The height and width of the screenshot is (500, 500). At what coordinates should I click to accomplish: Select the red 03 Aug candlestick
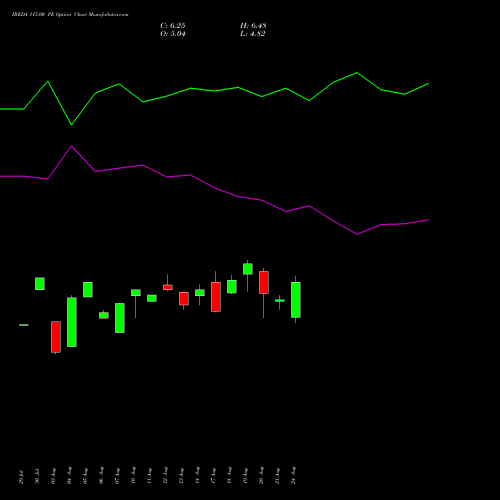click(56, 337)
